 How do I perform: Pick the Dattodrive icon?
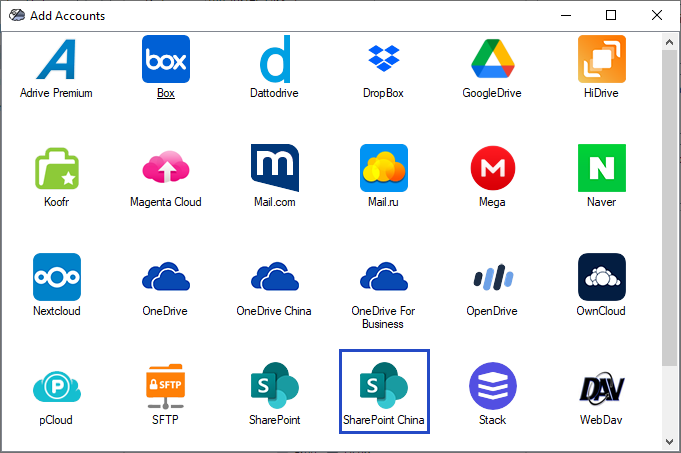coord(275,59)
